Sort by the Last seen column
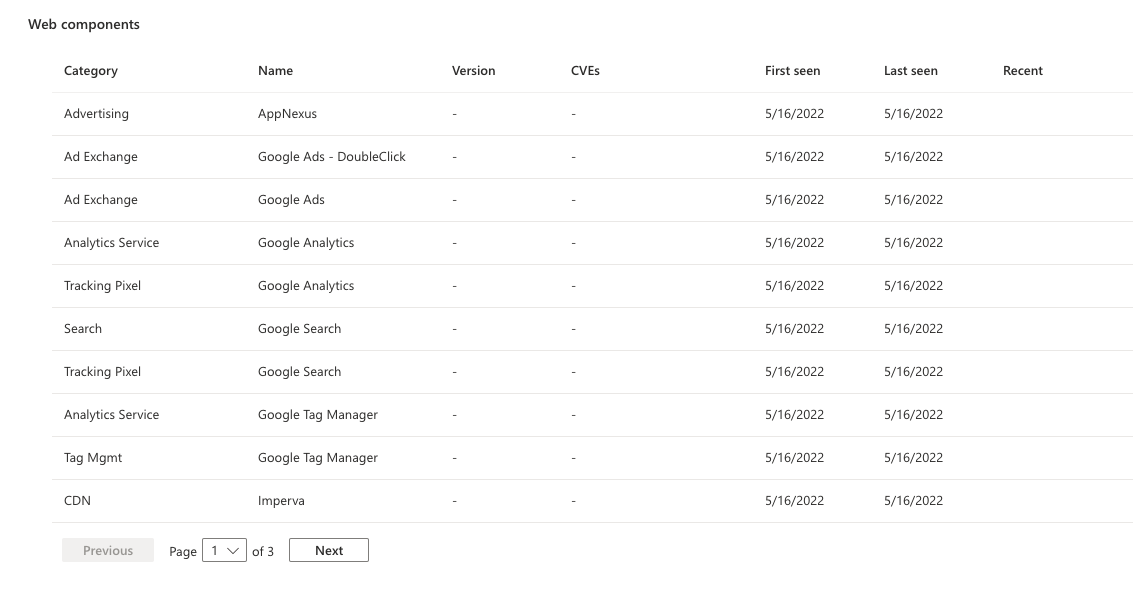The width and height of the screenshot is (1133, 595). click(911, 70)
